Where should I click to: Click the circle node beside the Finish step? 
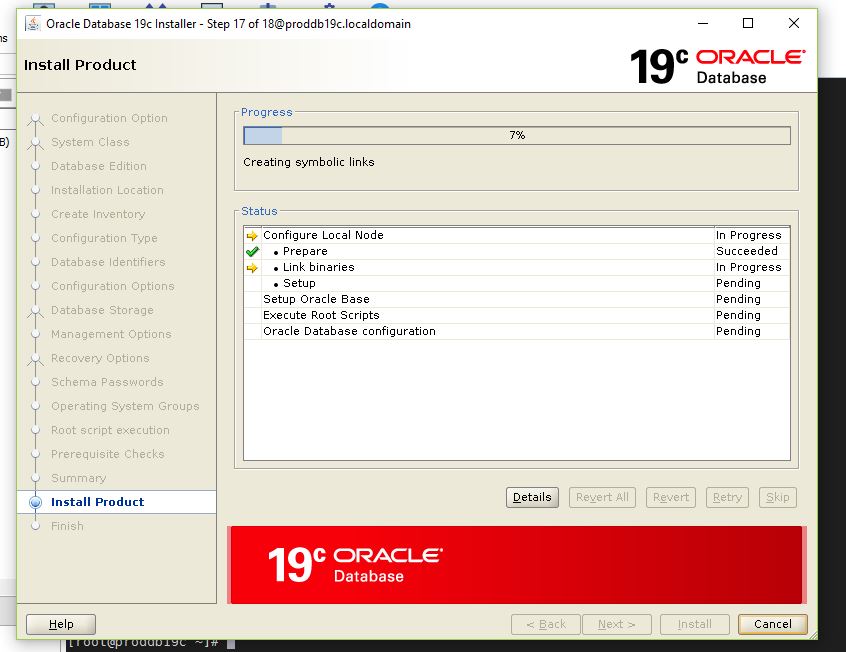pos(36,526)
